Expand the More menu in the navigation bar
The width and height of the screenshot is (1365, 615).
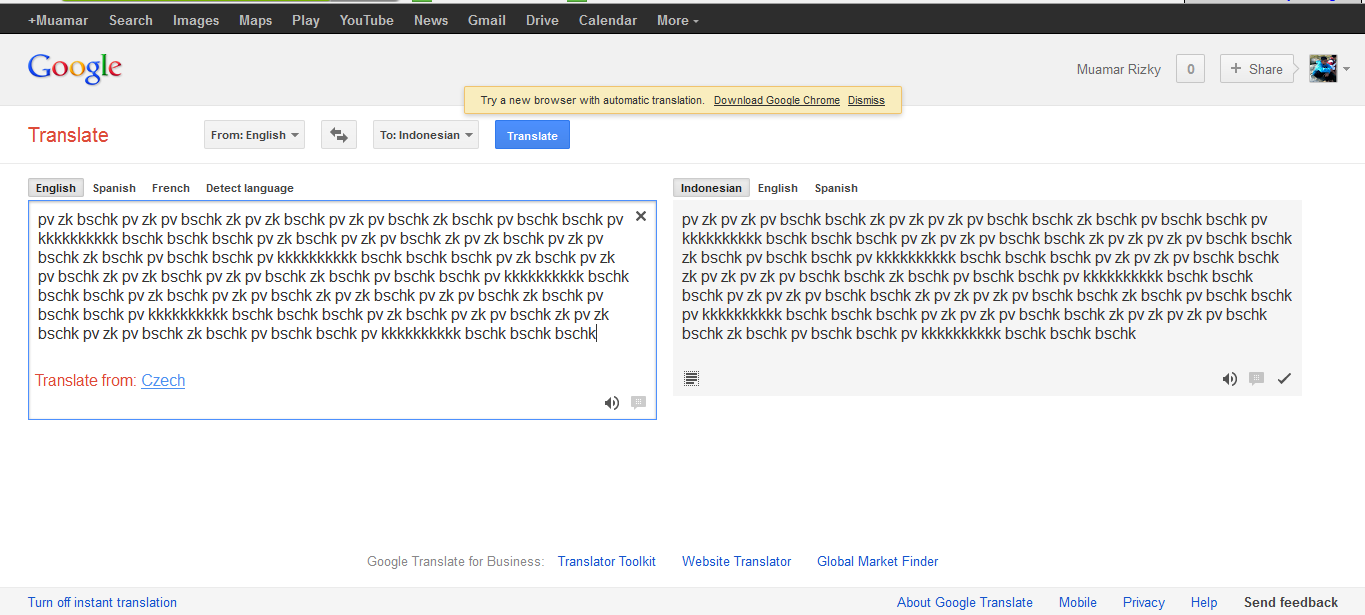[677, 19]
